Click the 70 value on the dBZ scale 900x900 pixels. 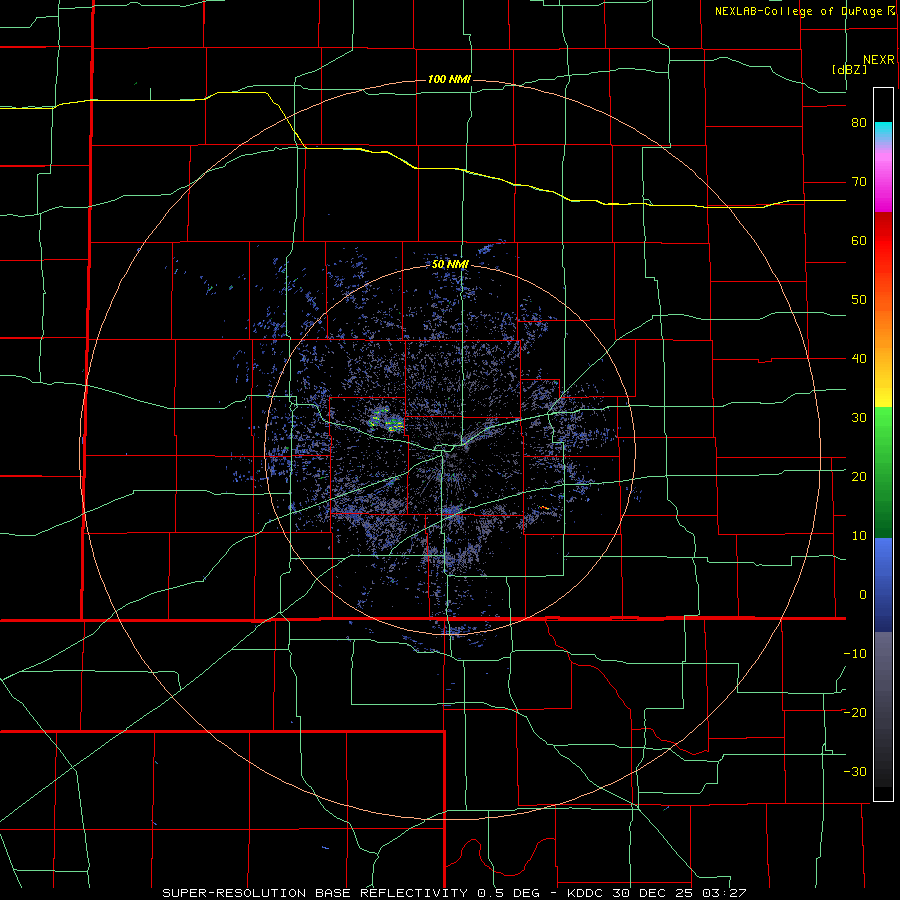click(x=859, y=182)
